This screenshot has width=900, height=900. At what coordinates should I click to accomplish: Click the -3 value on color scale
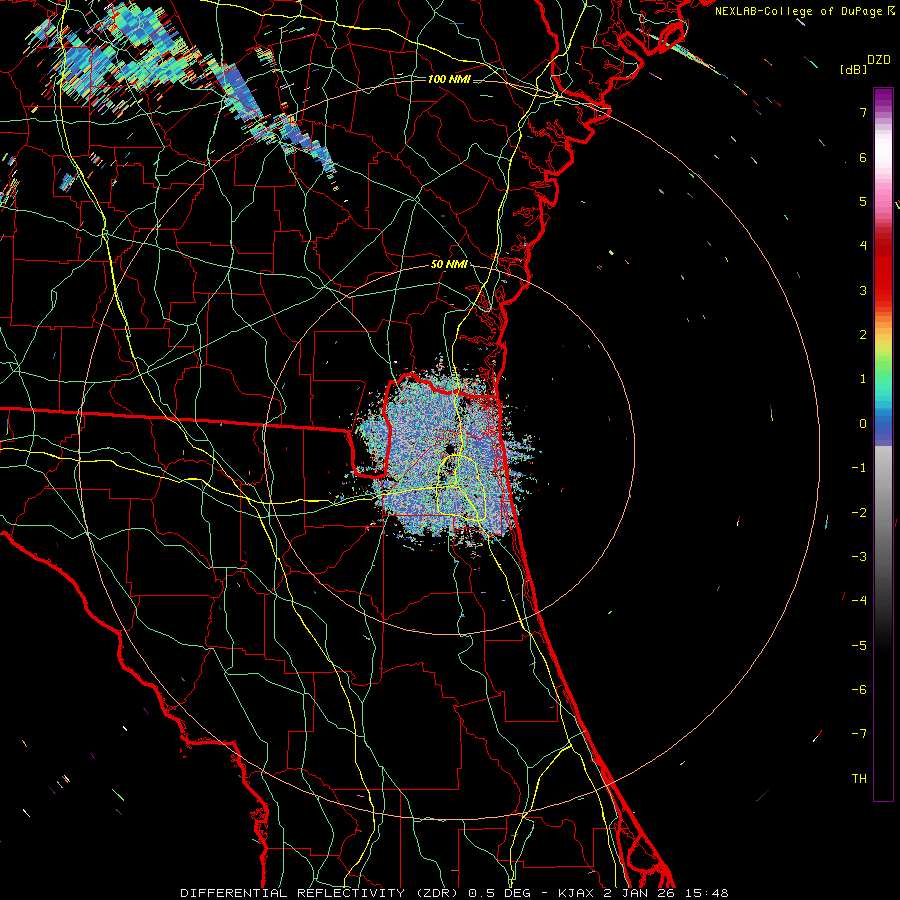tap(859, 557)
